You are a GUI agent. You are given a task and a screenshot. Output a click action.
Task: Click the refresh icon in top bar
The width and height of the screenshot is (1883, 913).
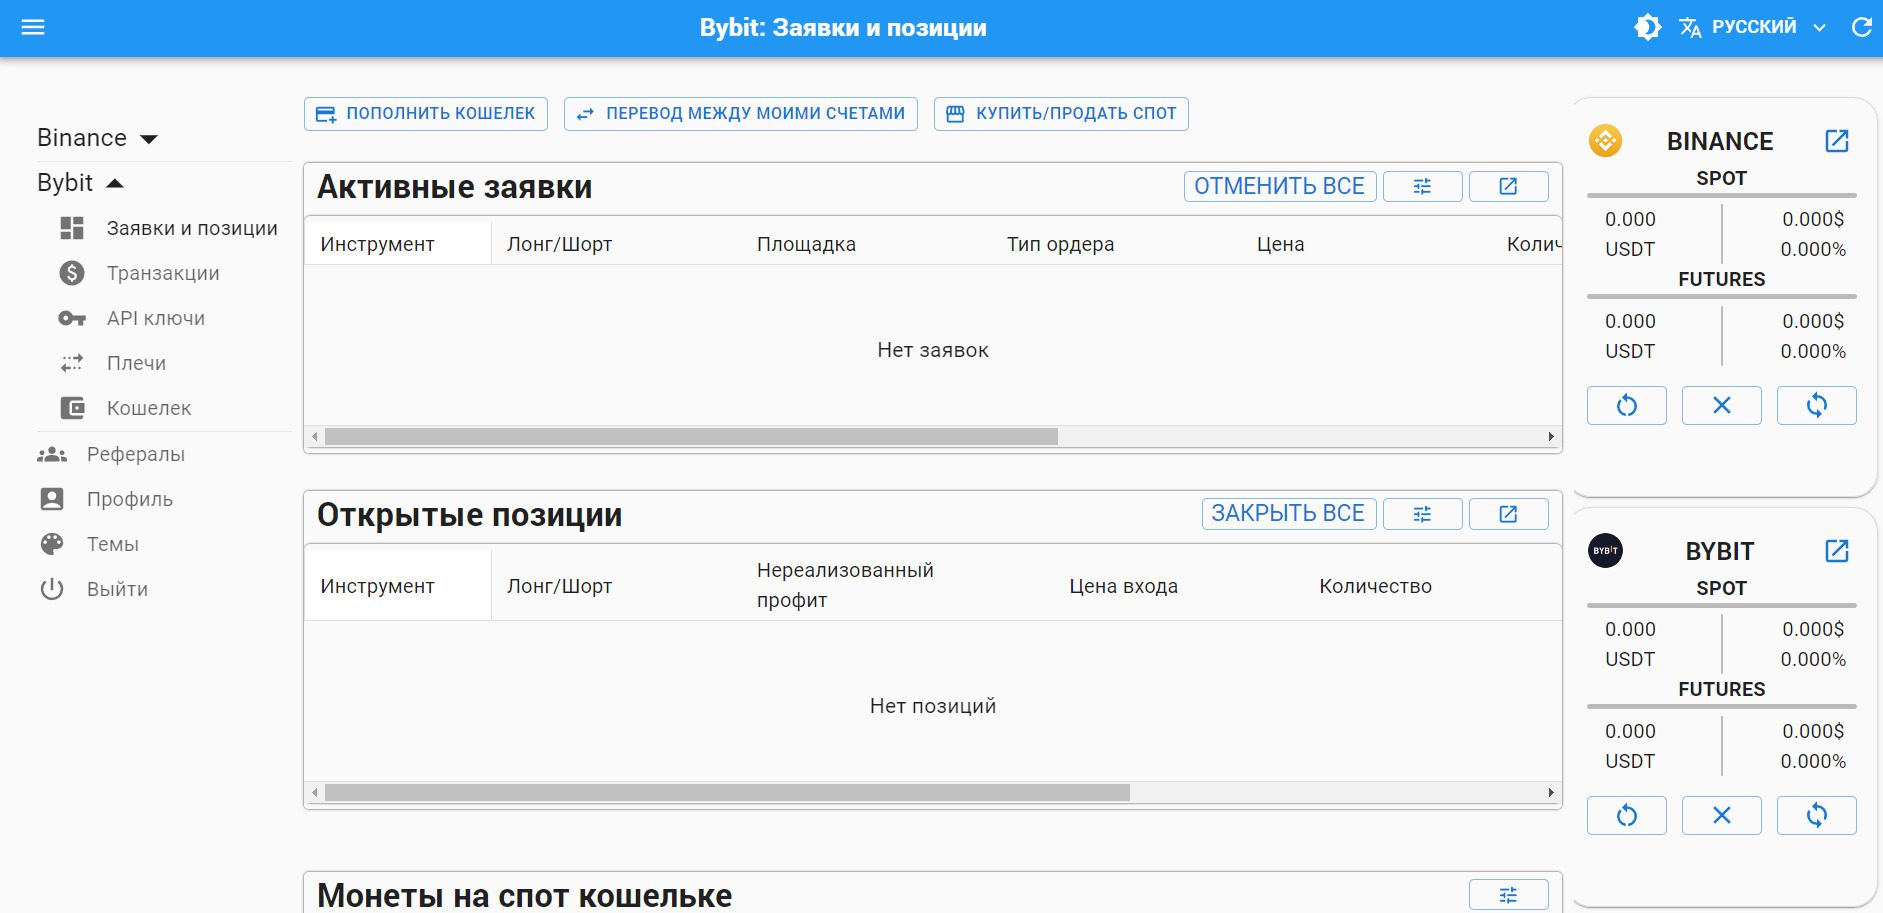1861,27
